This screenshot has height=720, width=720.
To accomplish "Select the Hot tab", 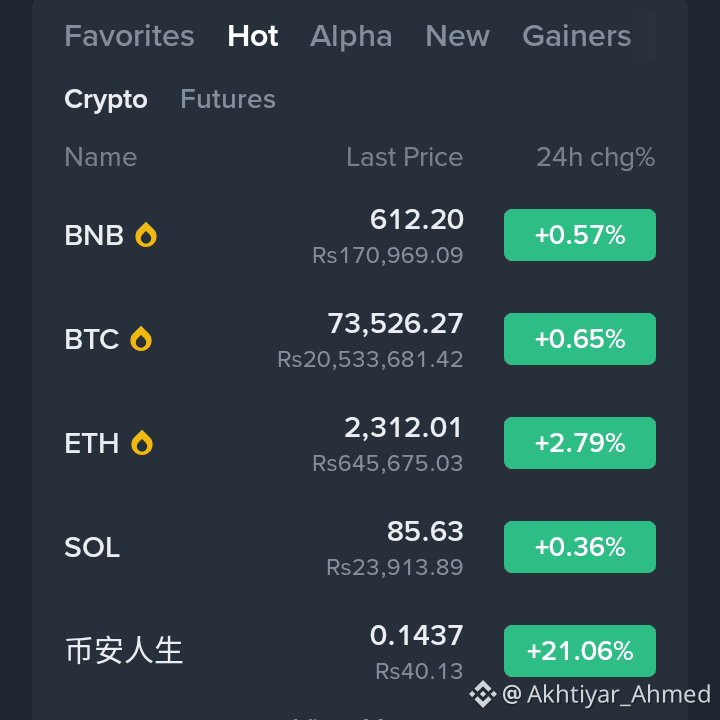I will point(253,36).
